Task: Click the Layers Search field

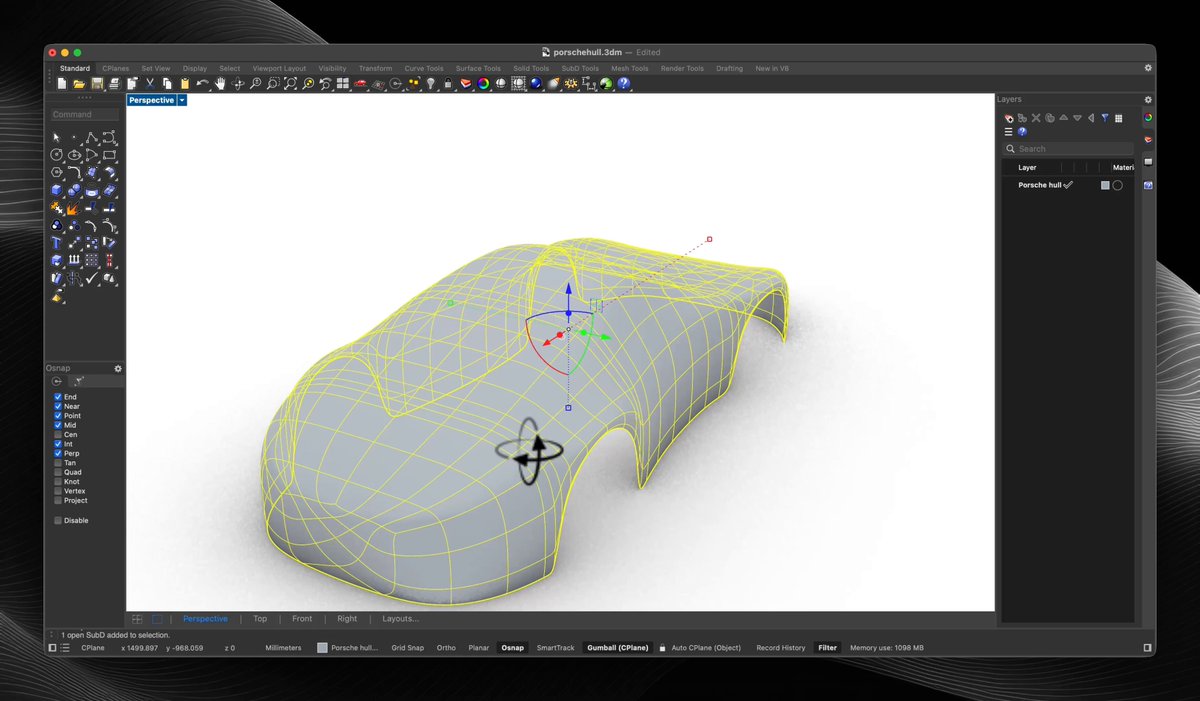Action: [x=1068, y=149]
